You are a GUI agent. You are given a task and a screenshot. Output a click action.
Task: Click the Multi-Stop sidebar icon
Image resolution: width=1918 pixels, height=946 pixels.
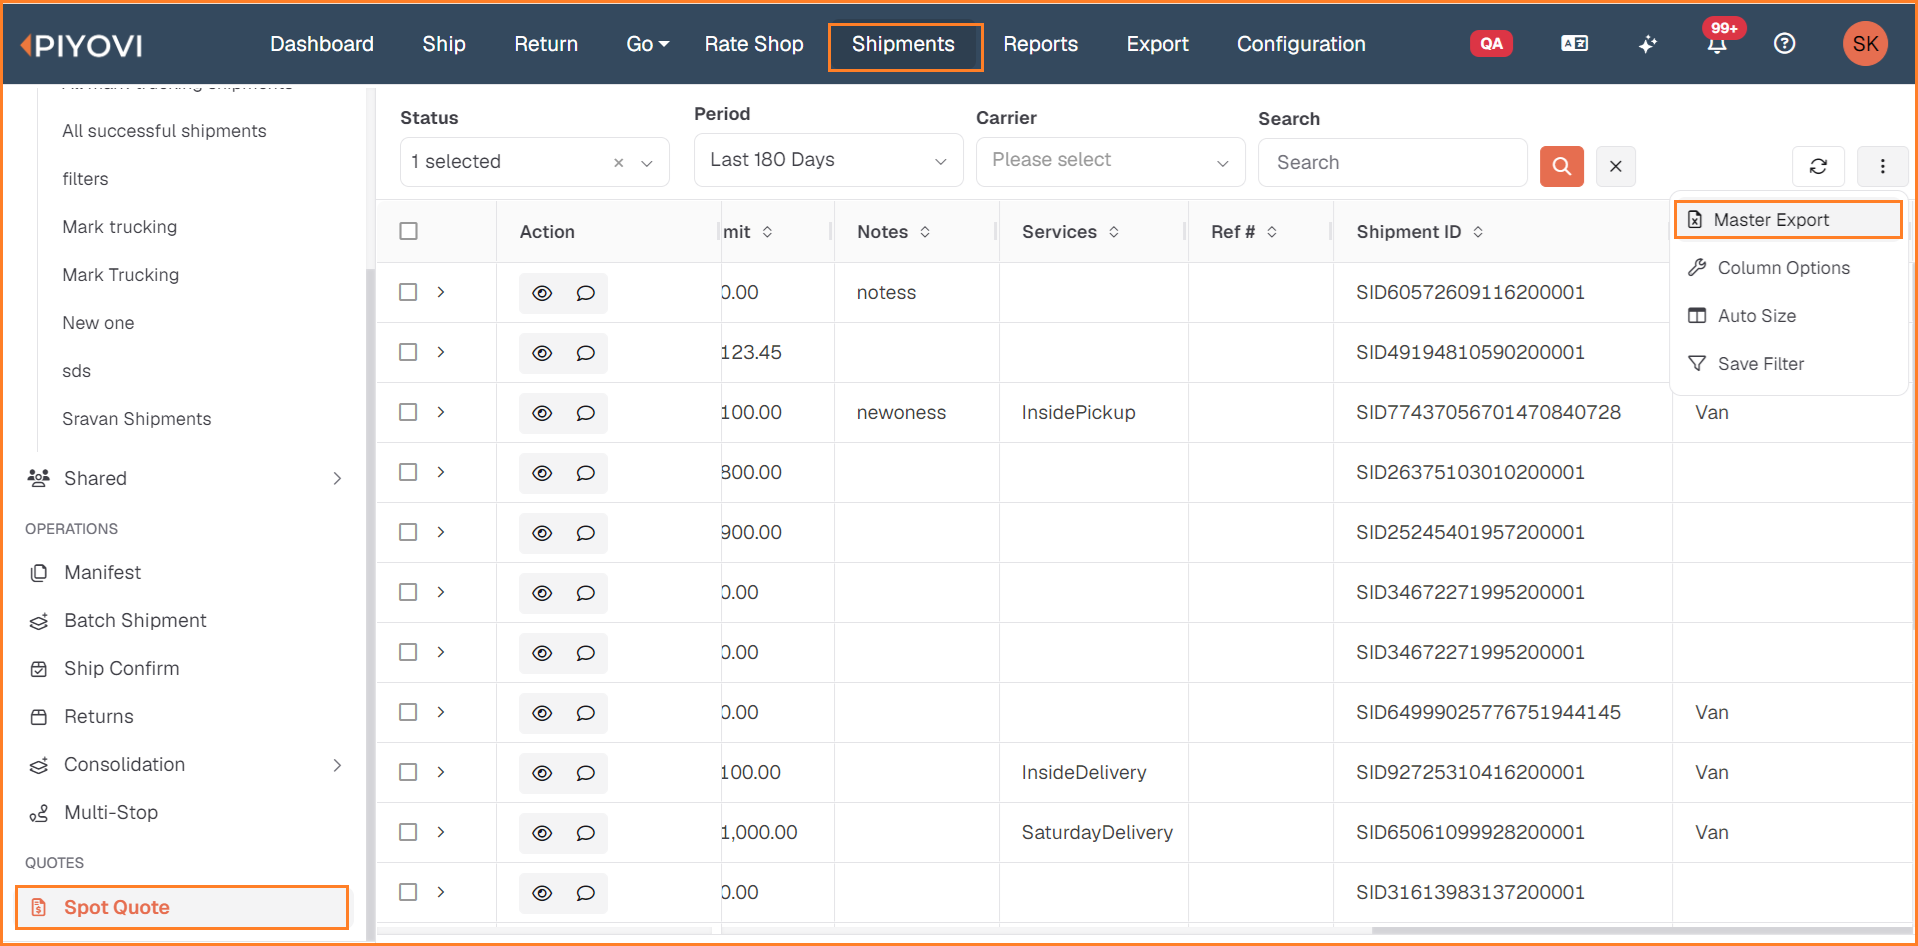click(39, 813)
